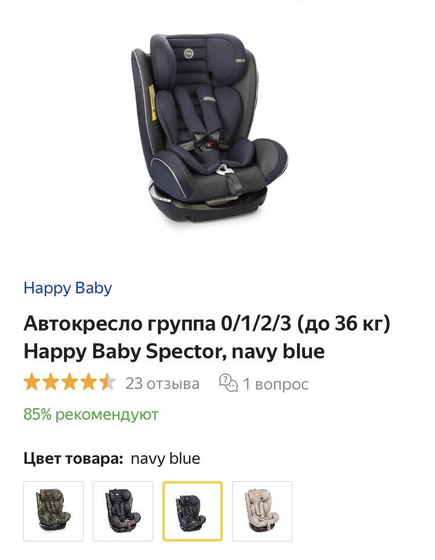Open the 1 вопрос questions link

[x=275, y=384]
